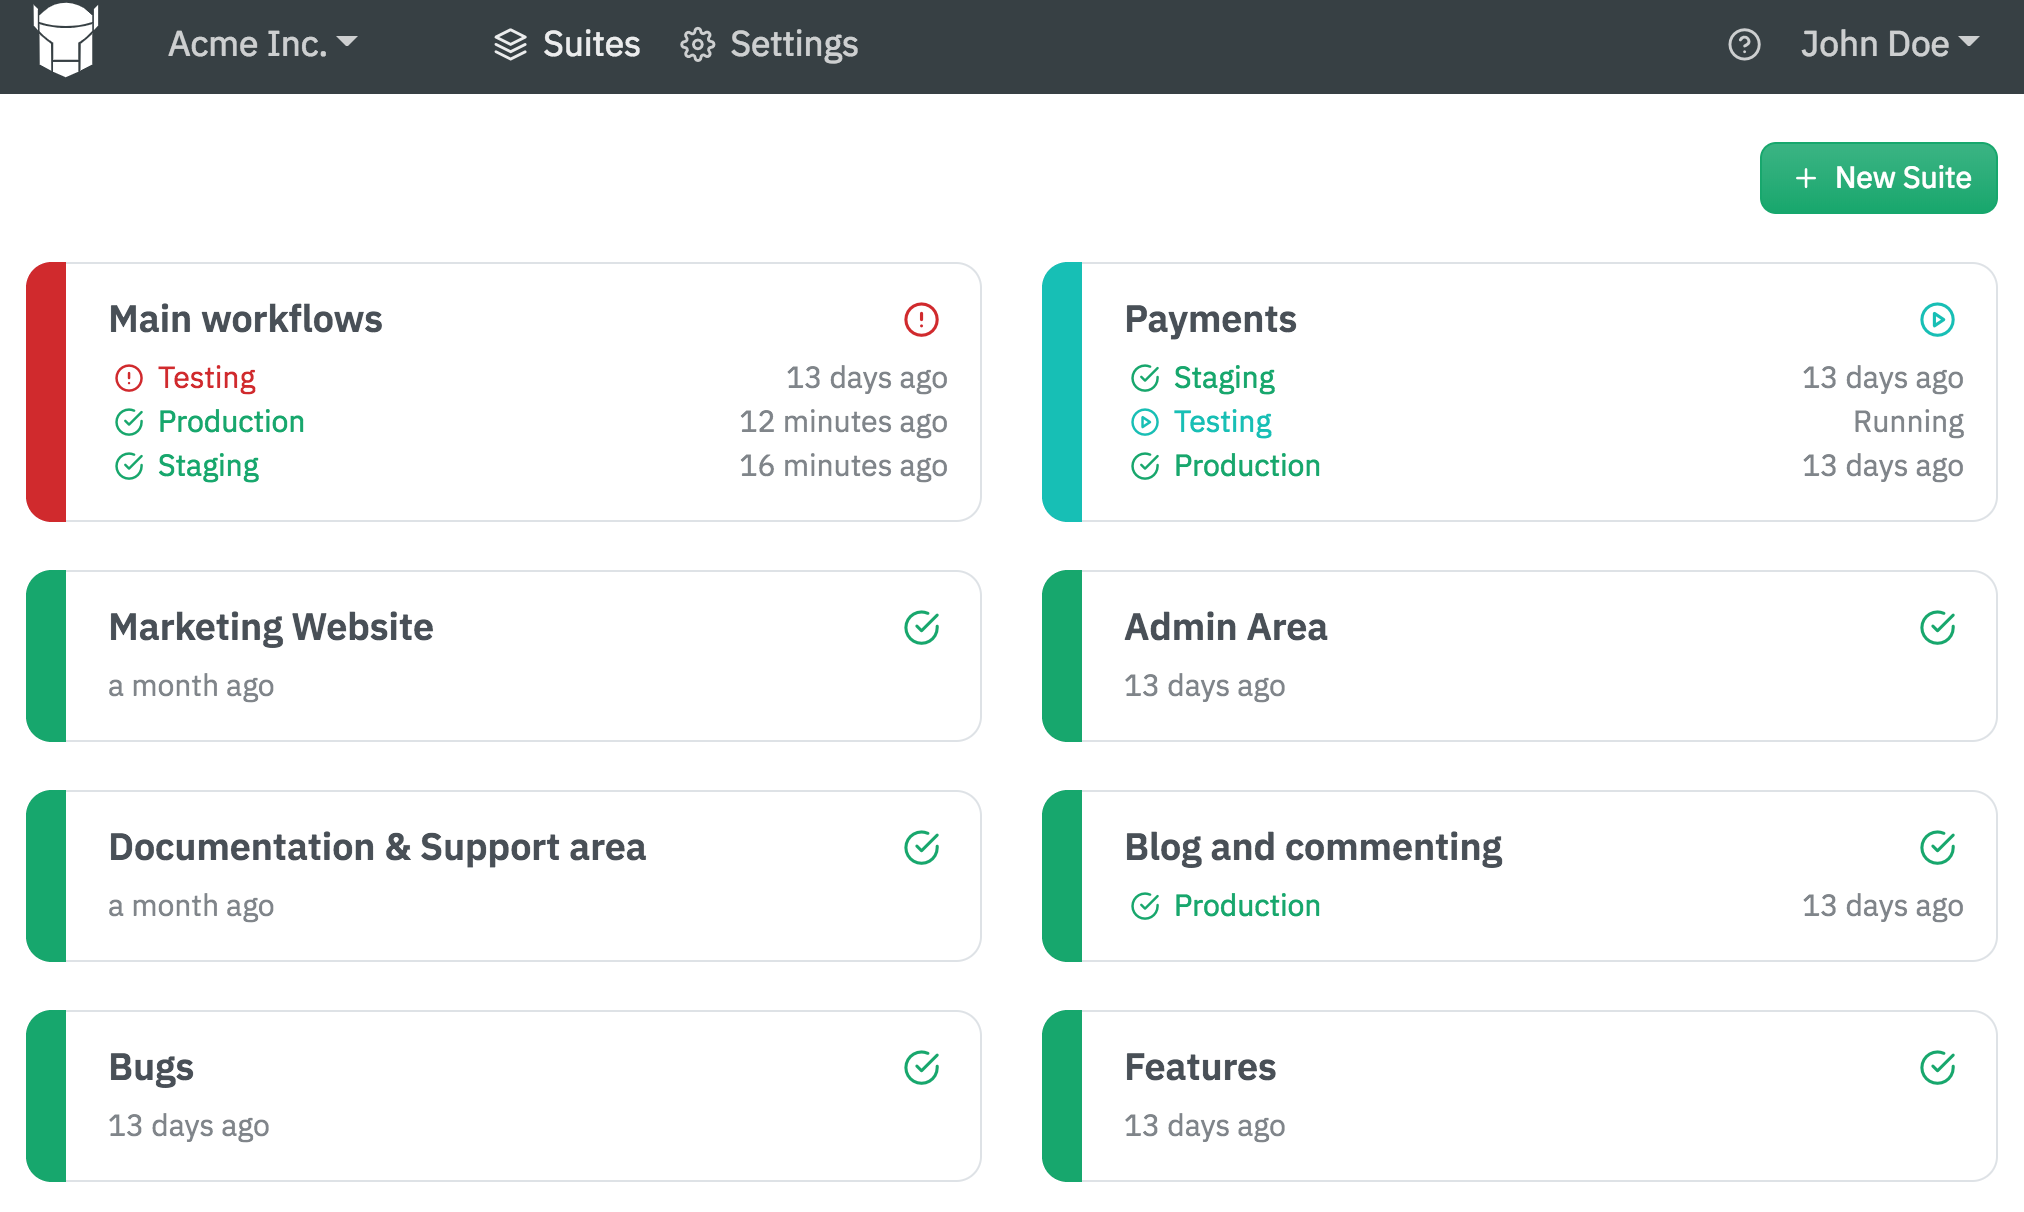Click the Blog and commenting checkmark icon
The width and height of the screenshot is (2024, 1212).
1937,848
